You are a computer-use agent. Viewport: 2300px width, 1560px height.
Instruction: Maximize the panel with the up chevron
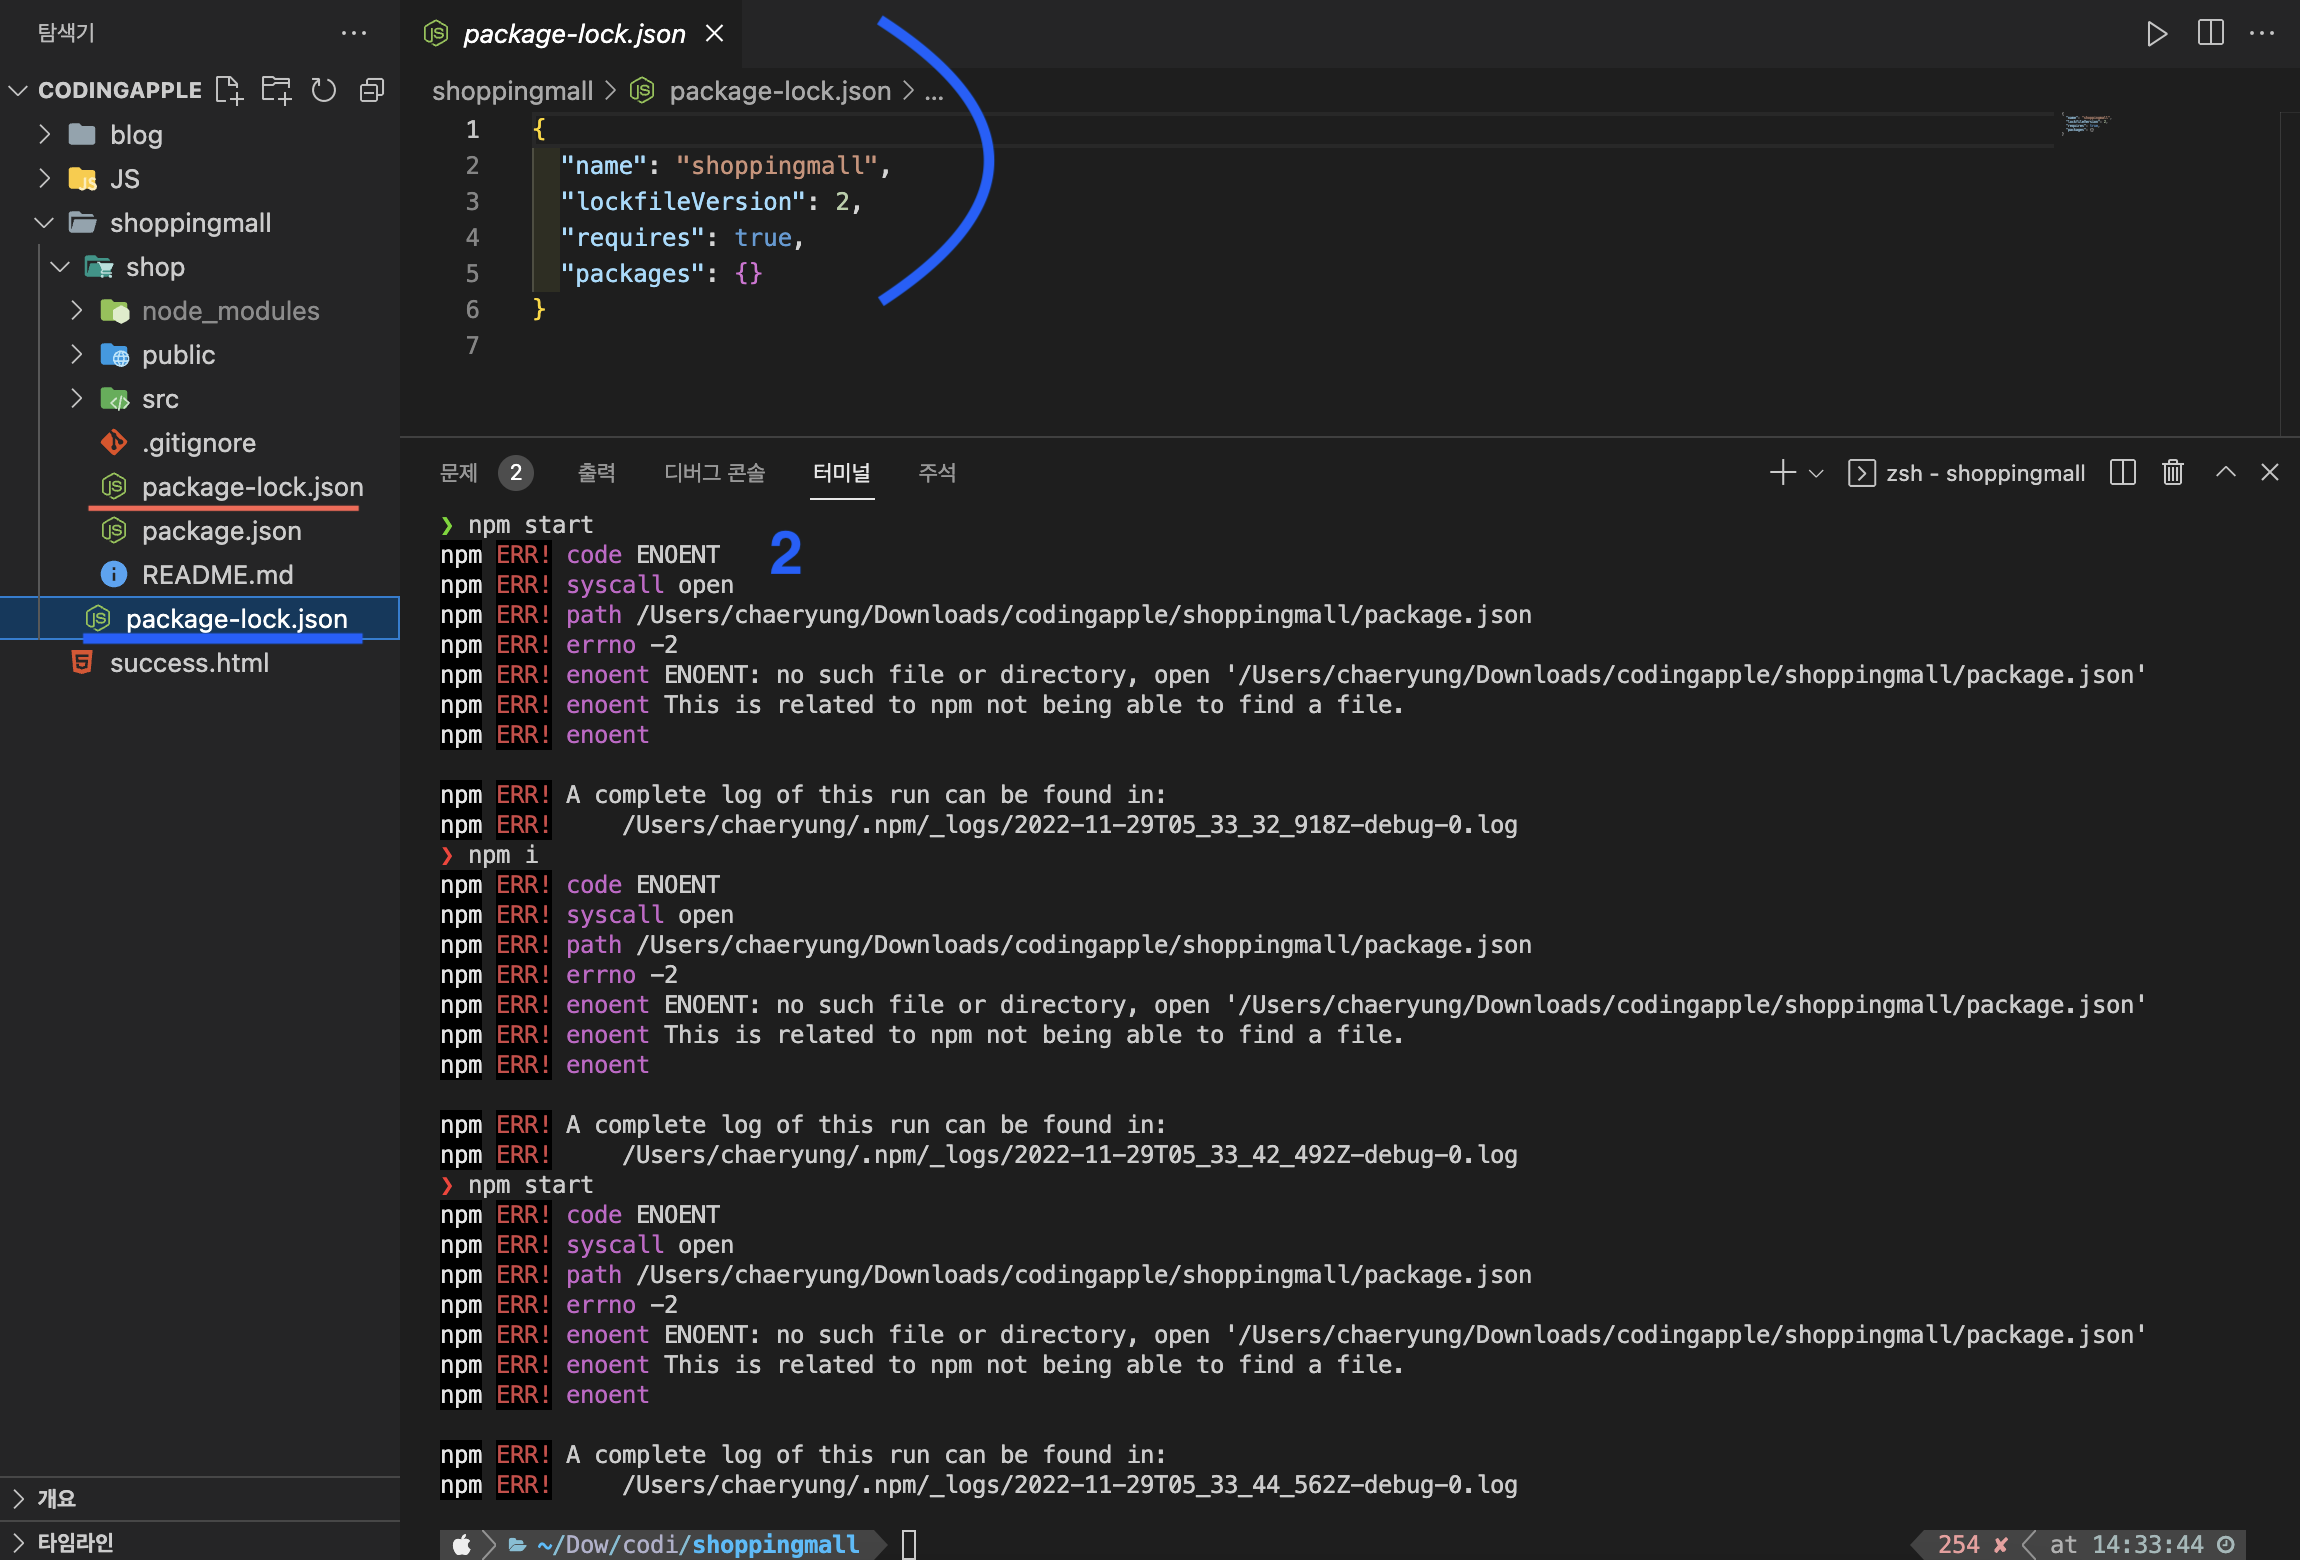pos(2225,472)
